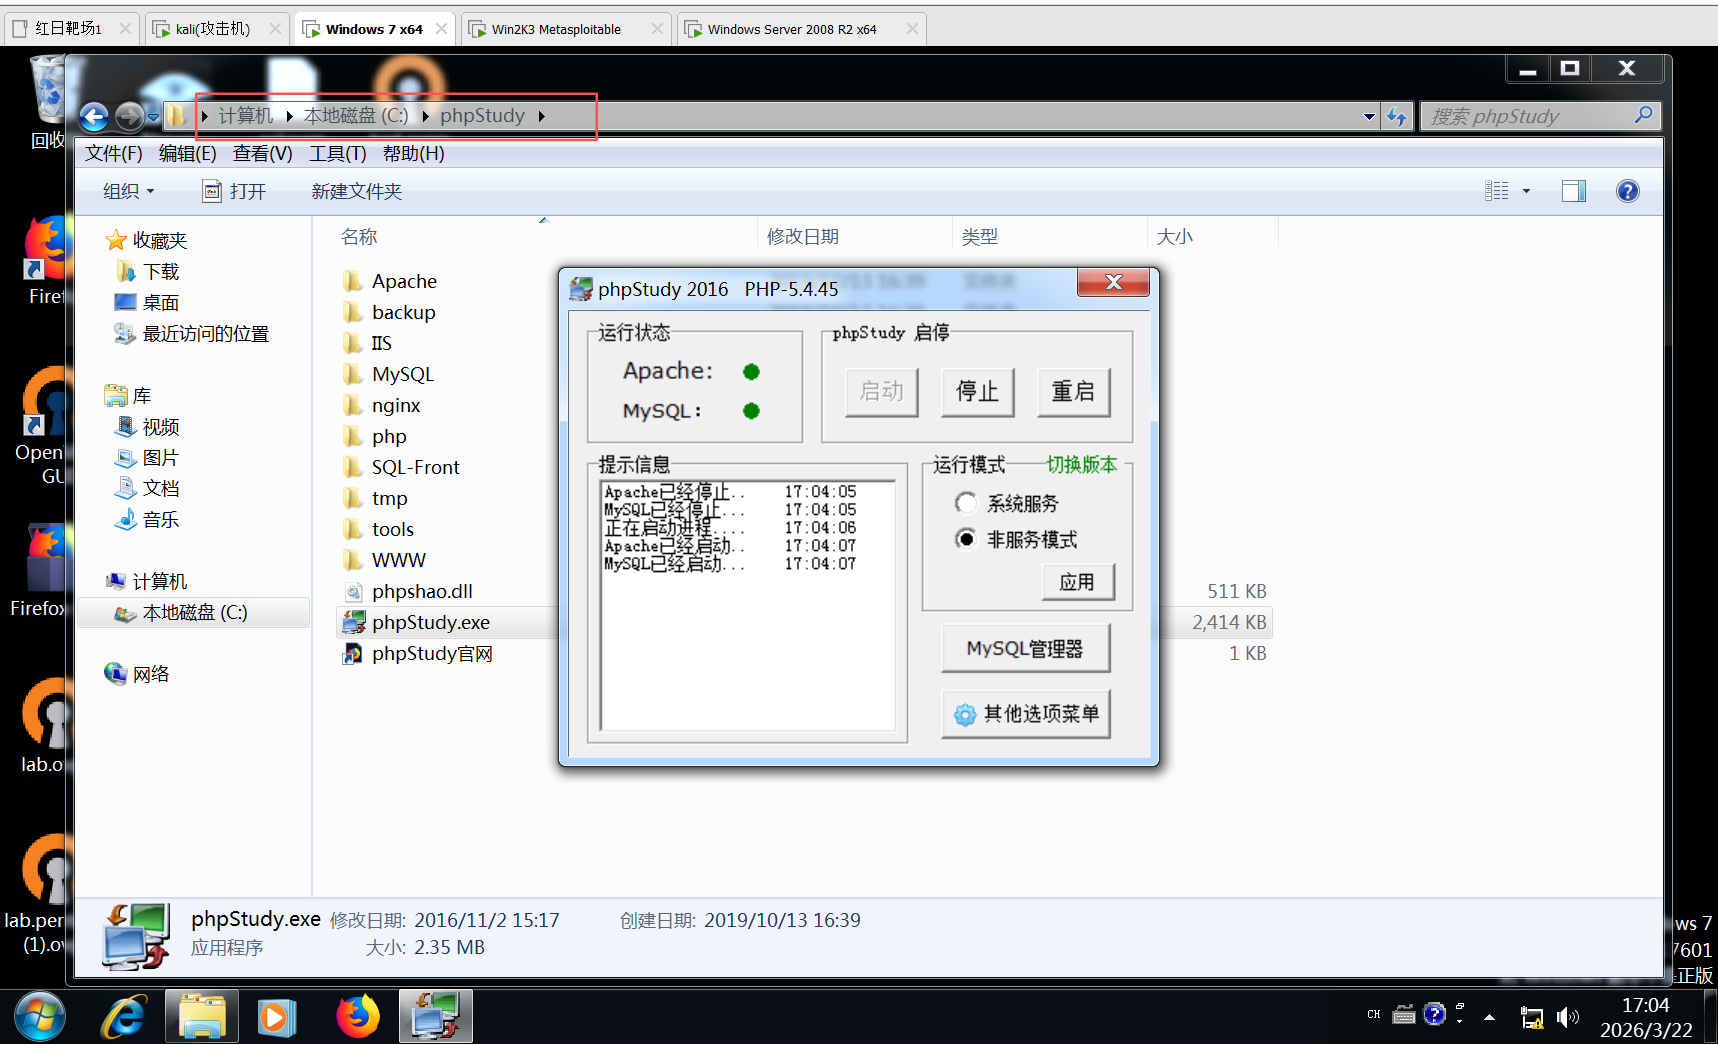Click the 停止 button
Viewport: 1718px width, 1044px height.
(x=978, y=391)
